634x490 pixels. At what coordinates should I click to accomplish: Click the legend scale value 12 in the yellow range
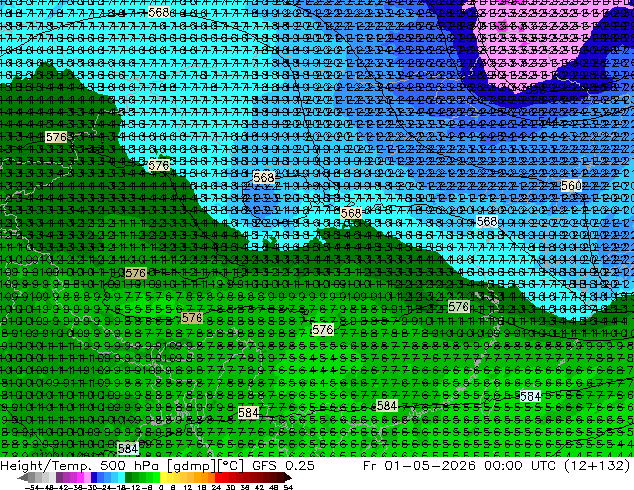188,487
